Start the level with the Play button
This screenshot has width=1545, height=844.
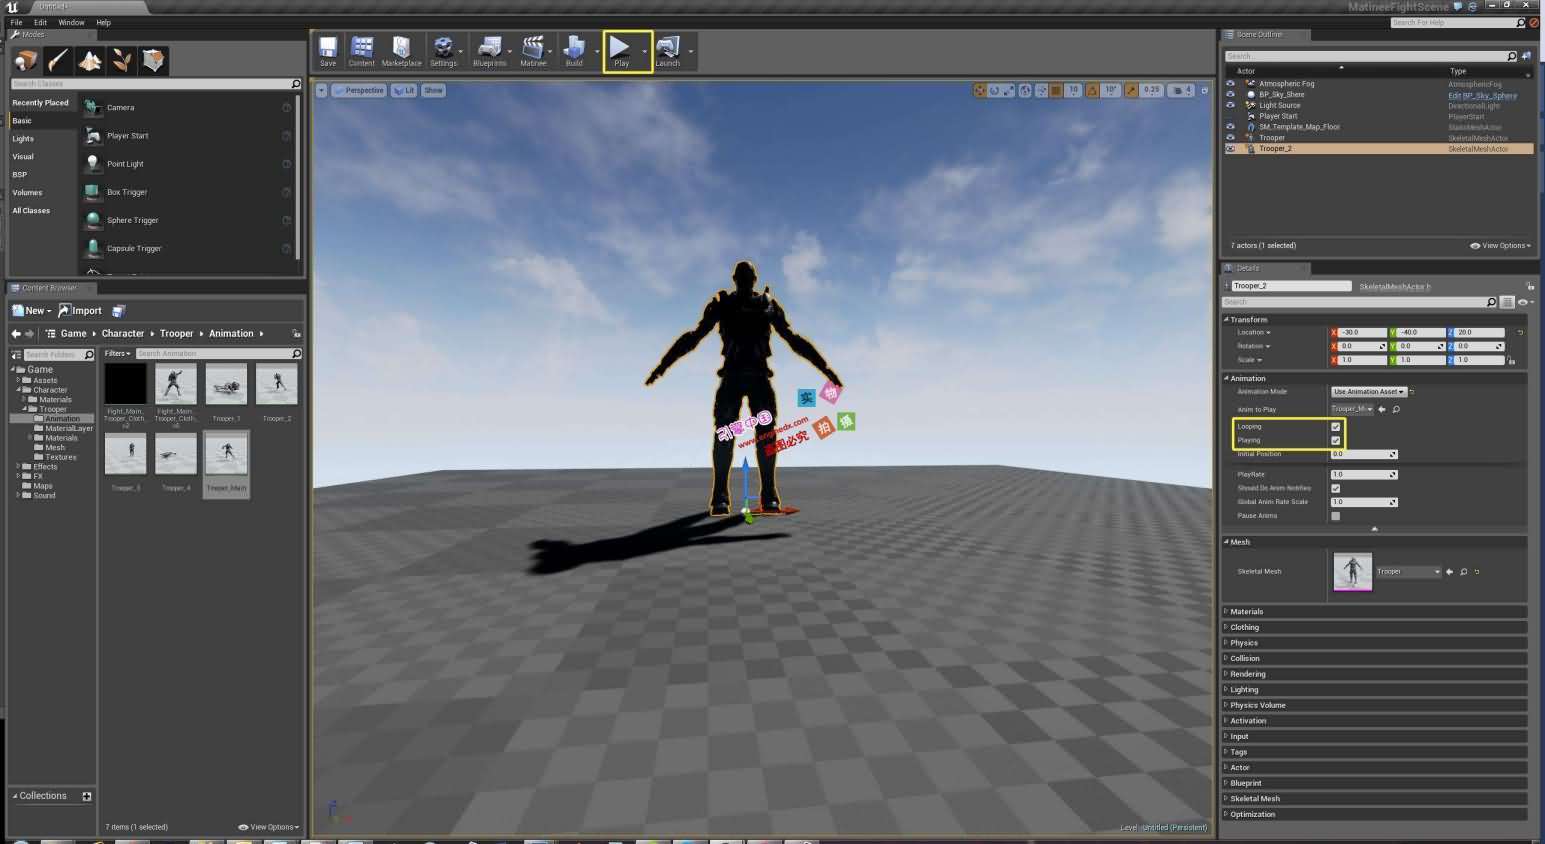[x=621, y=51]
